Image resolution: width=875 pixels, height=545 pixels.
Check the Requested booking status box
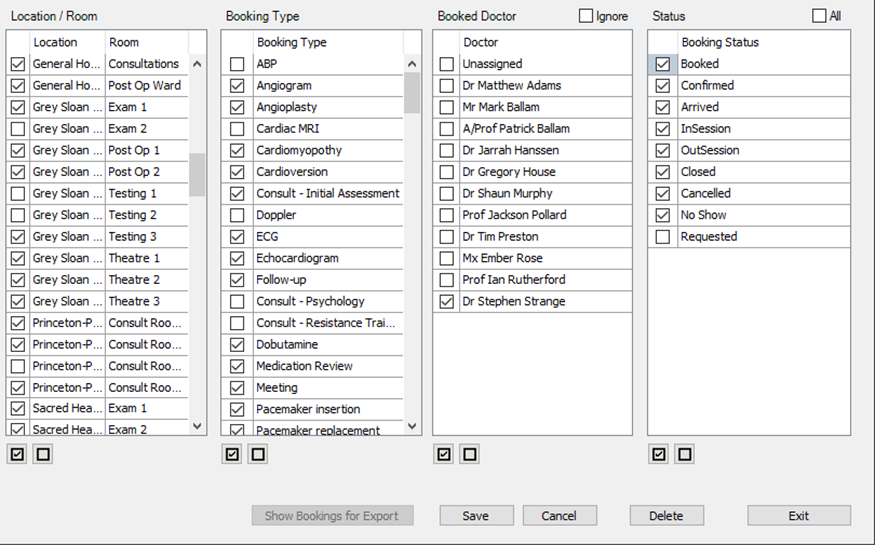pos(663,237)
